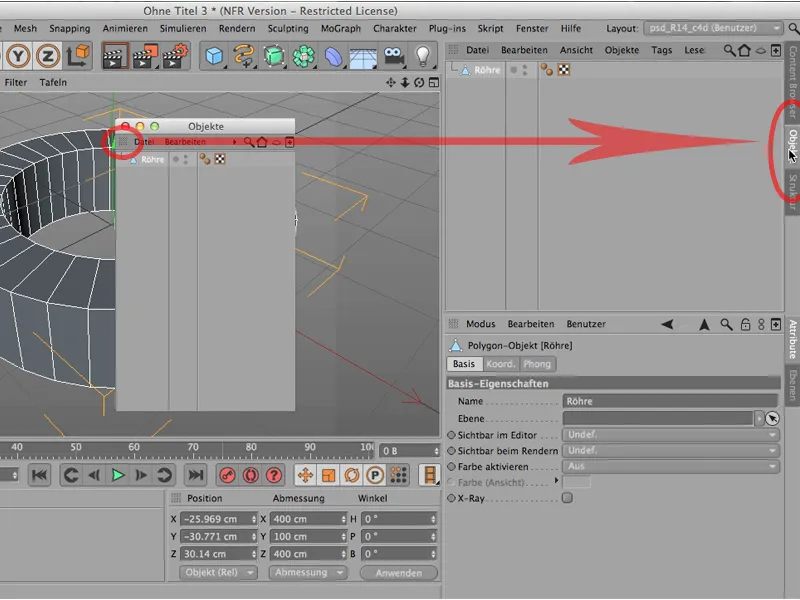Open Objekt (Rel) coordinate dropdown

click(218, 572)
